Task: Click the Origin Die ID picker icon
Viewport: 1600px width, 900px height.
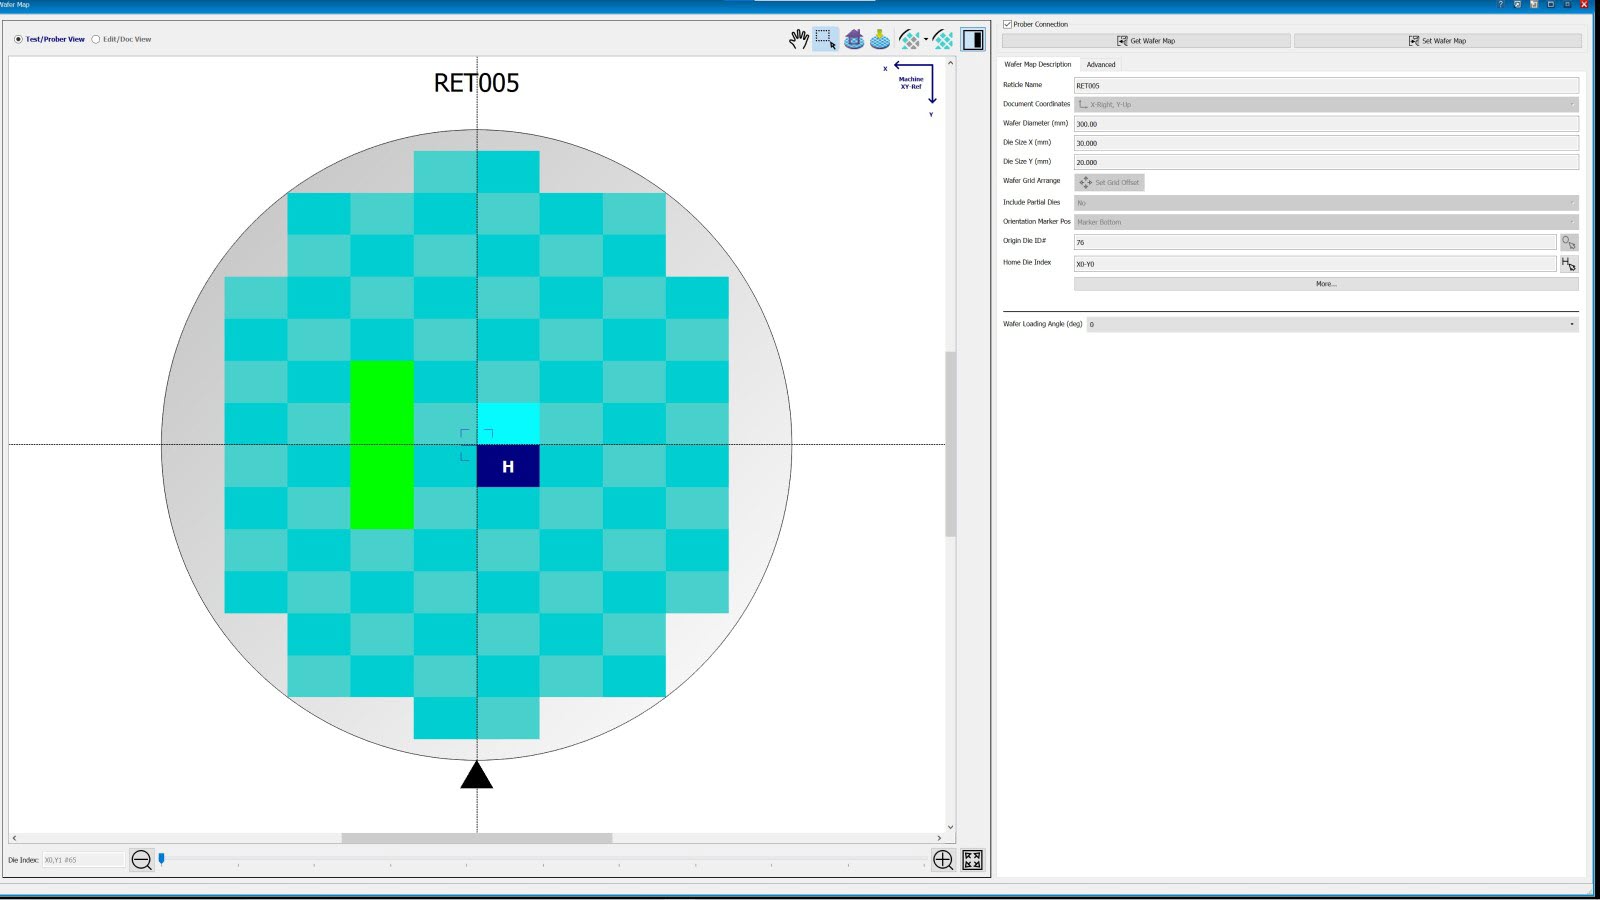Action: coord(1570,242)
